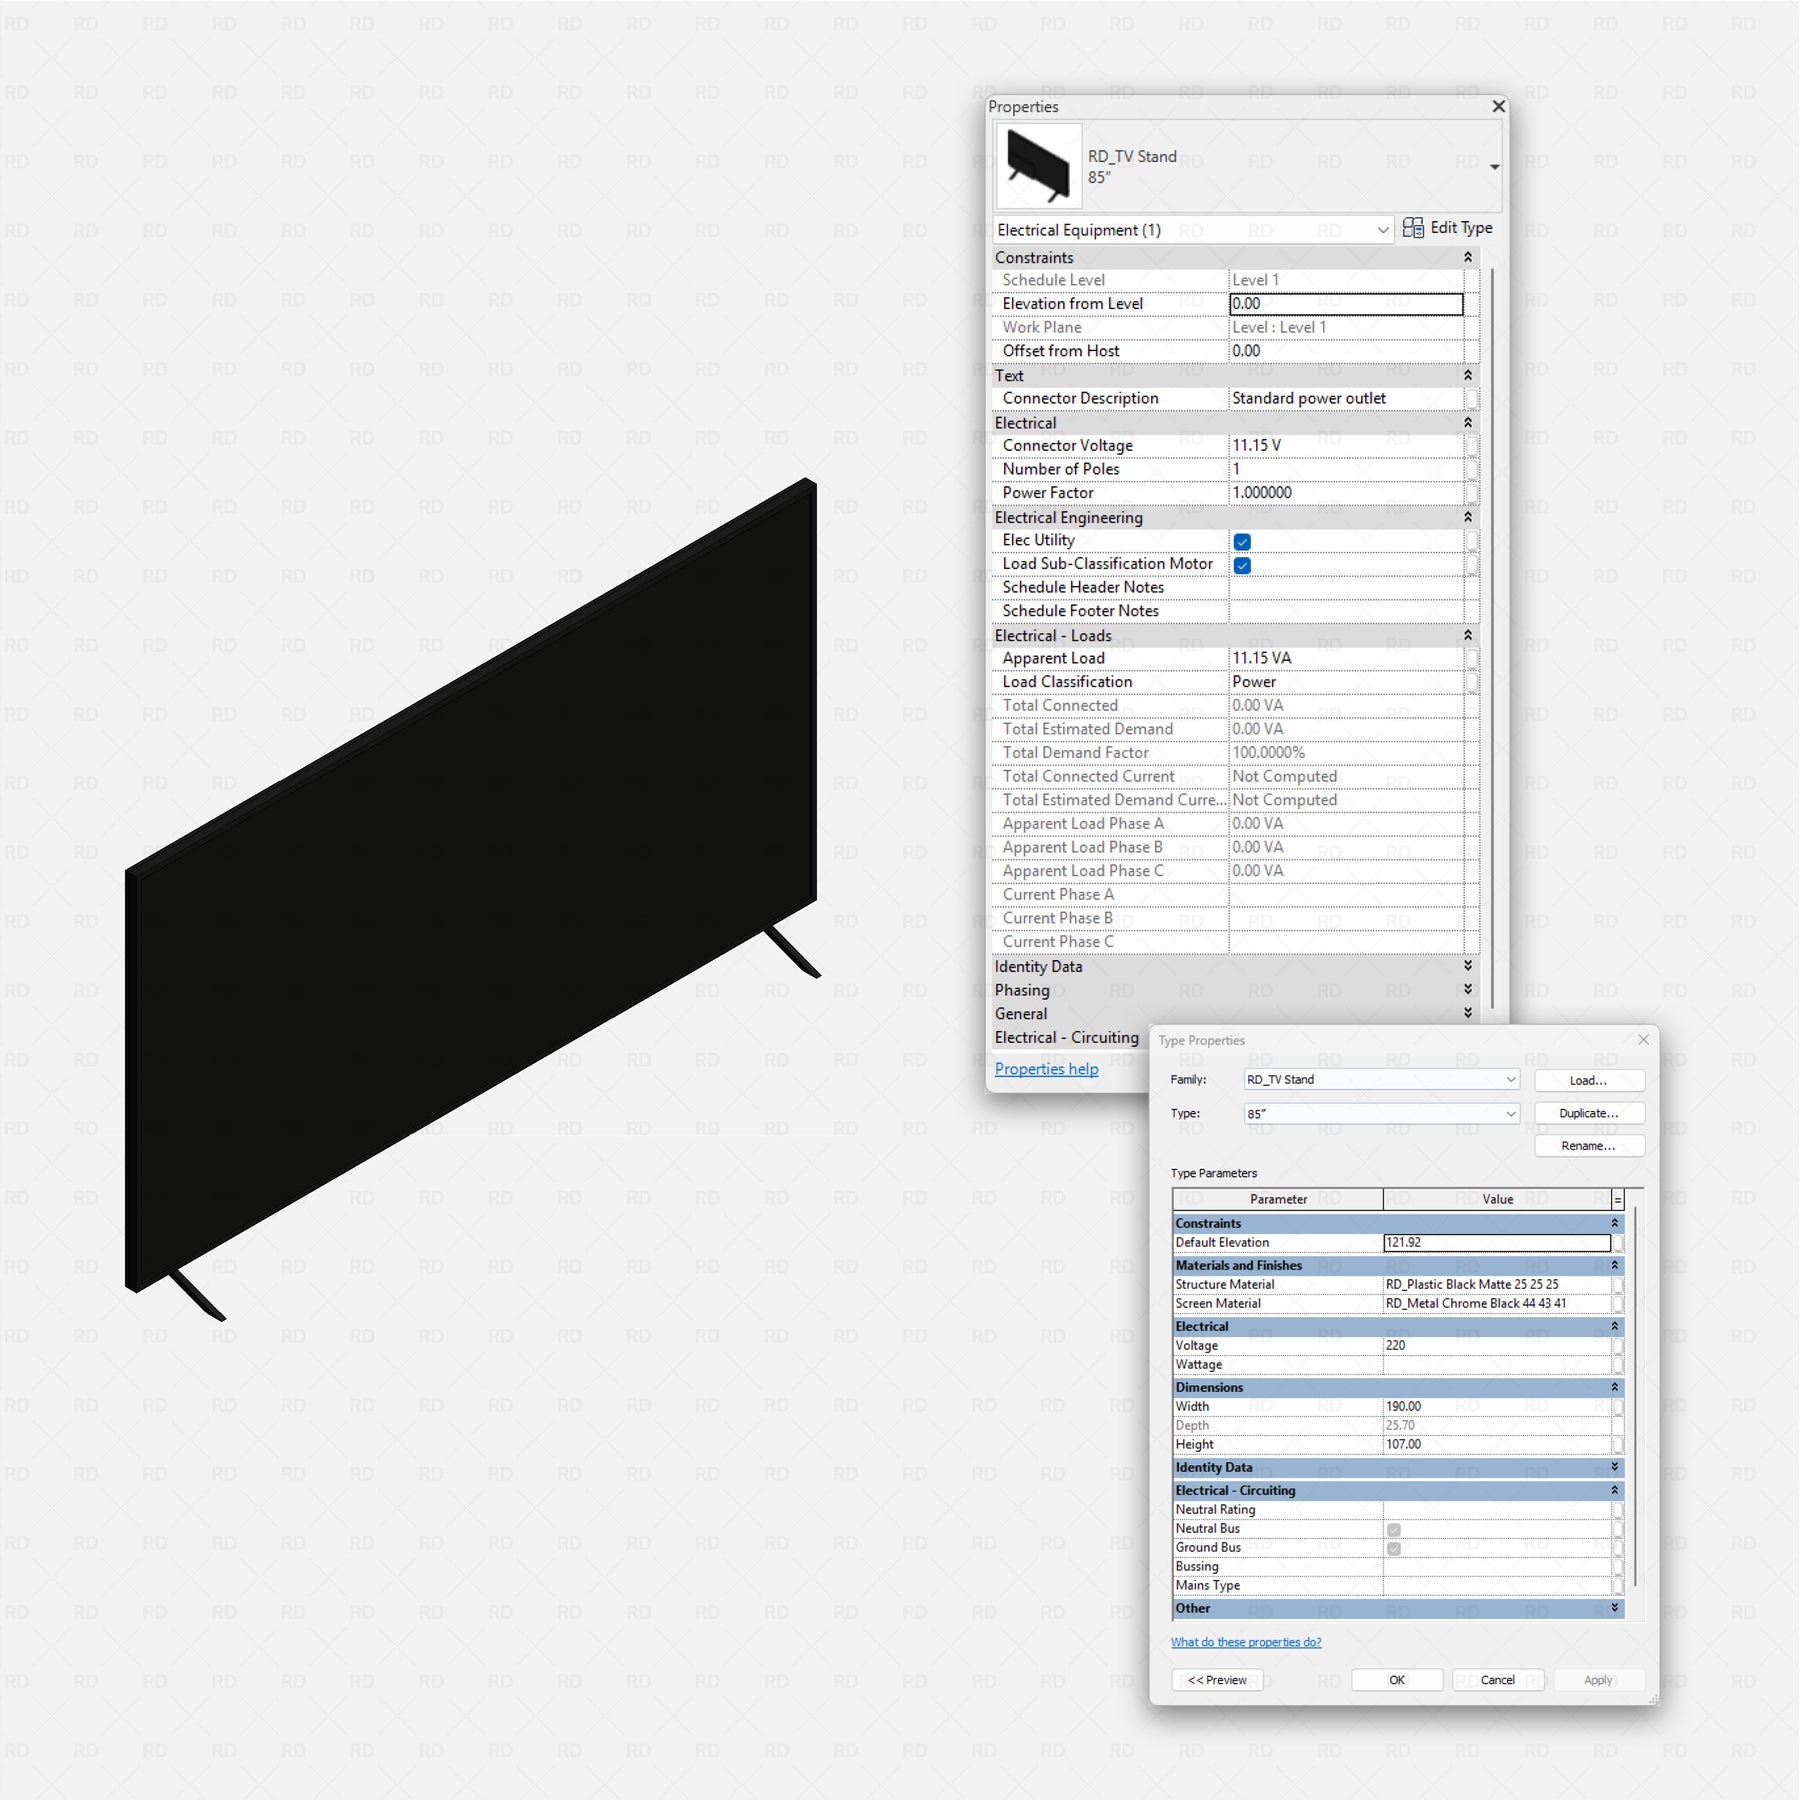Click the equals column header in Type Parameters

click(x=1617, y=1199)
